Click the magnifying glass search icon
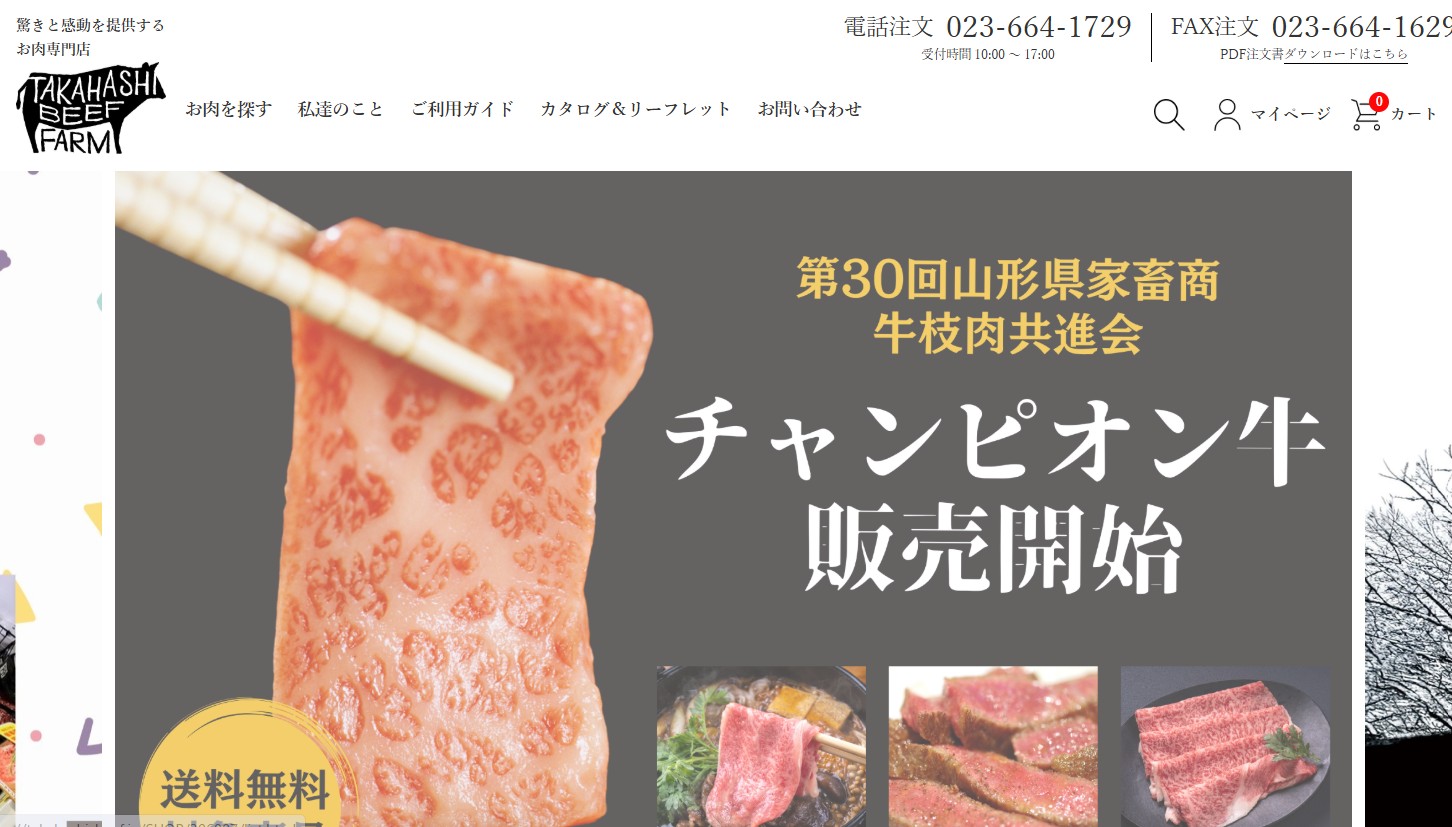This screenshot has height=827, width=1452. (x=1169, y=114)
